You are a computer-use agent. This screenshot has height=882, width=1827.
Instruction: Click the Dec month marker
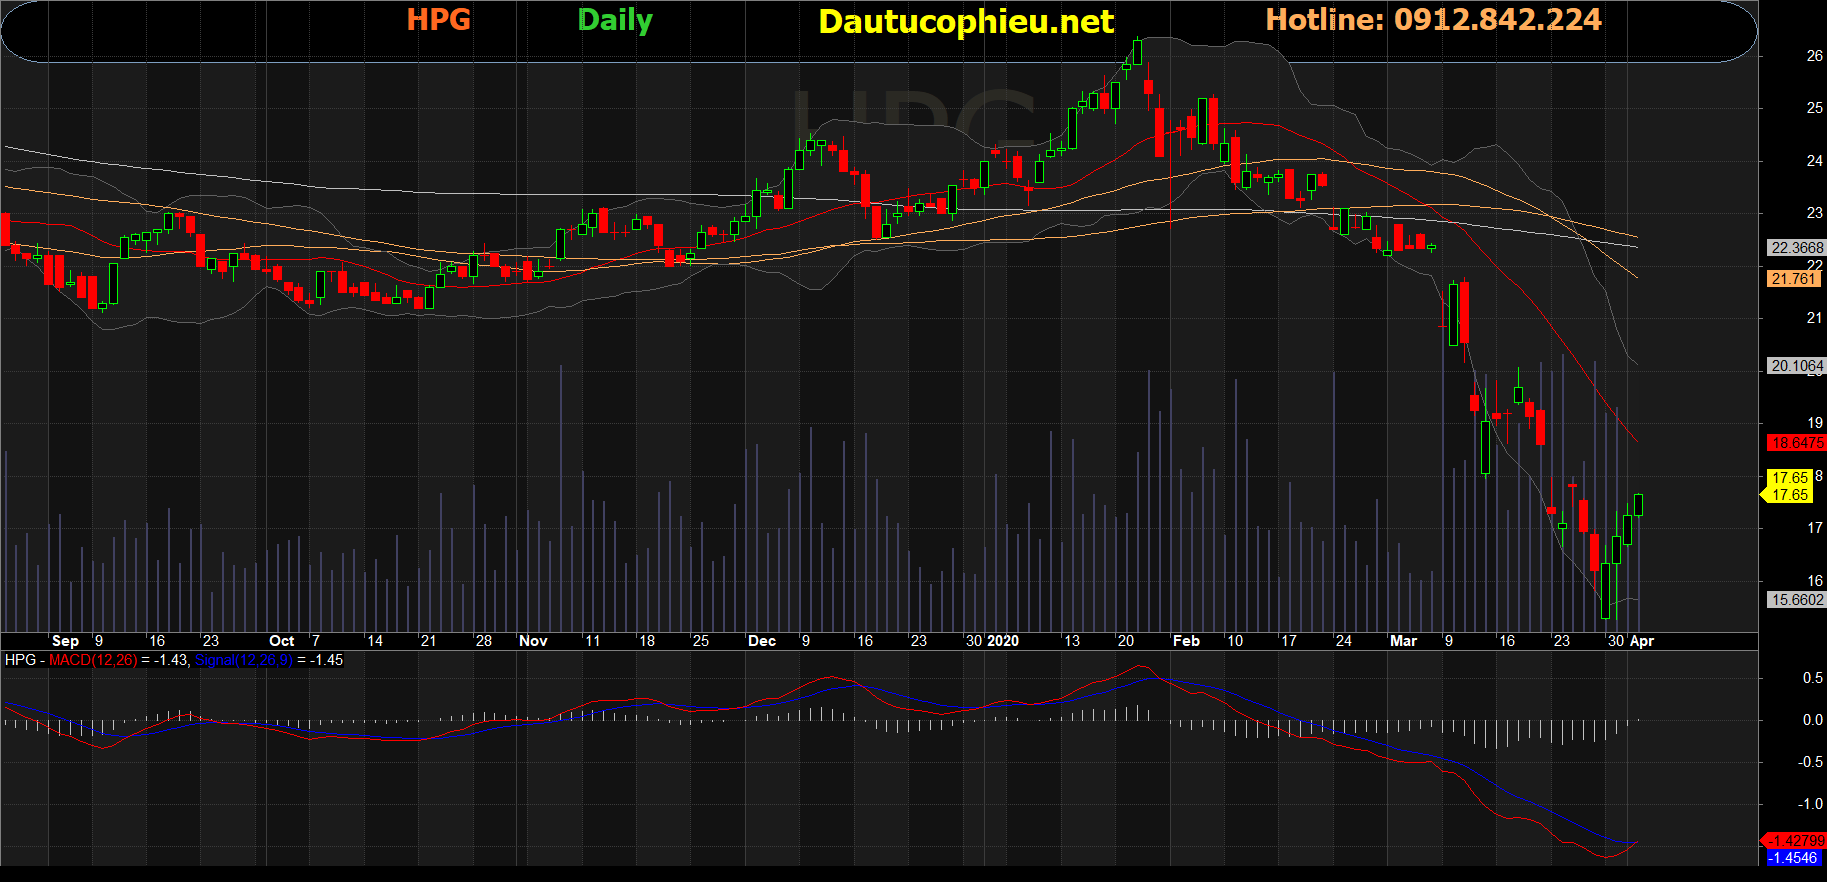762,641
